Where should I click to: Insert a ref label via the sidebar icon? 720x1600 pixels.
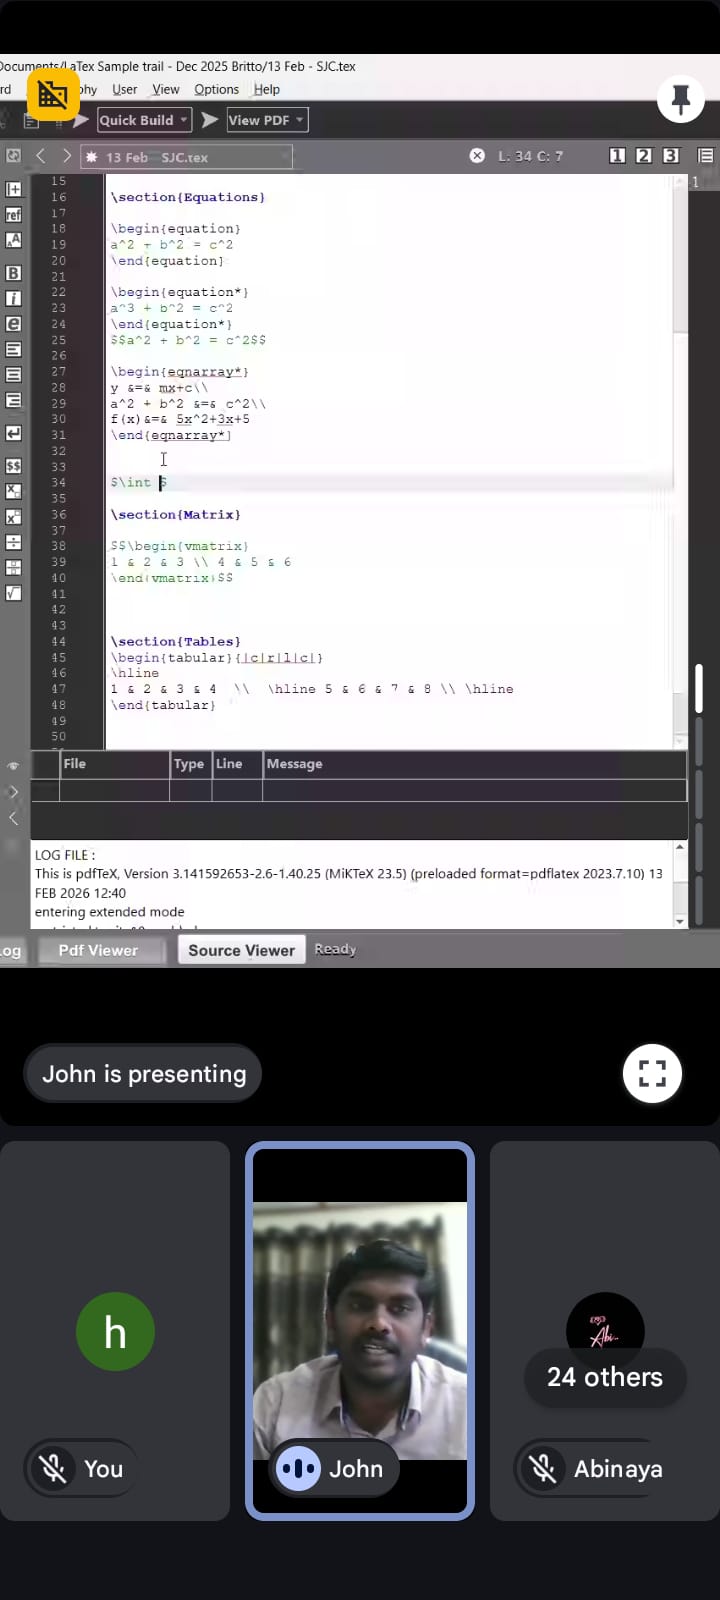coord(13,215)
